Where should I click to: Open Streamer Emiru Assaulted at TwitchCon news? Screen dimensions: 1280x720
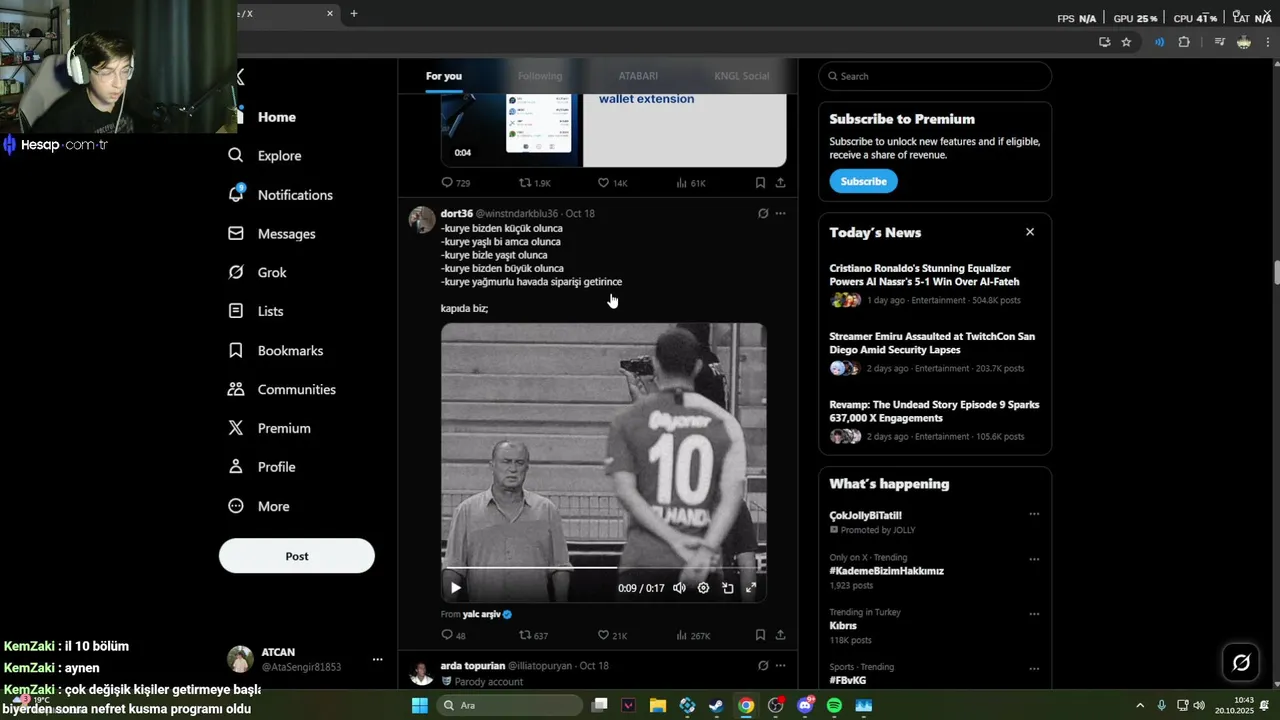click(x=932, y=343)
